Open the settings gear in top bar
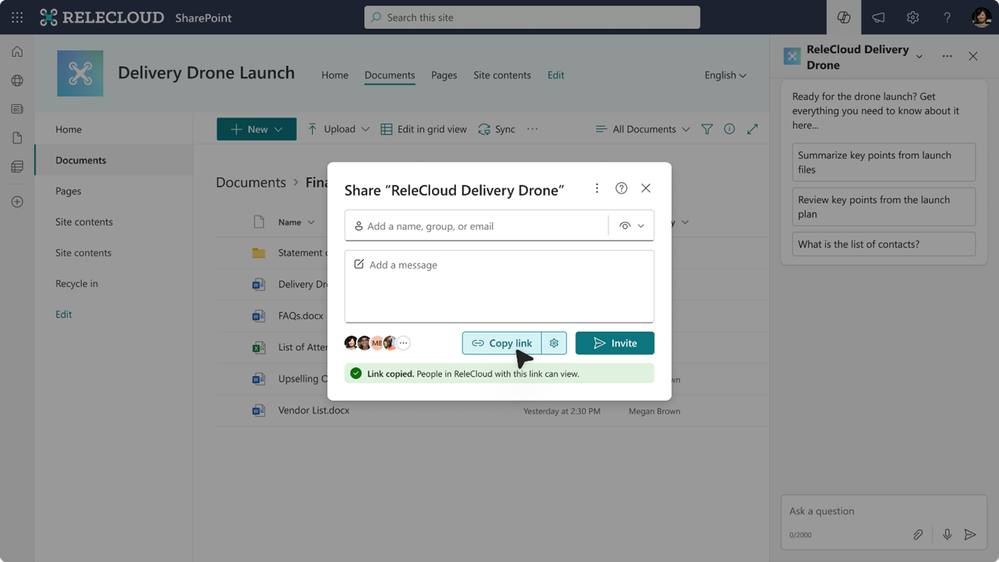The image size is (999, 562). 912,17
